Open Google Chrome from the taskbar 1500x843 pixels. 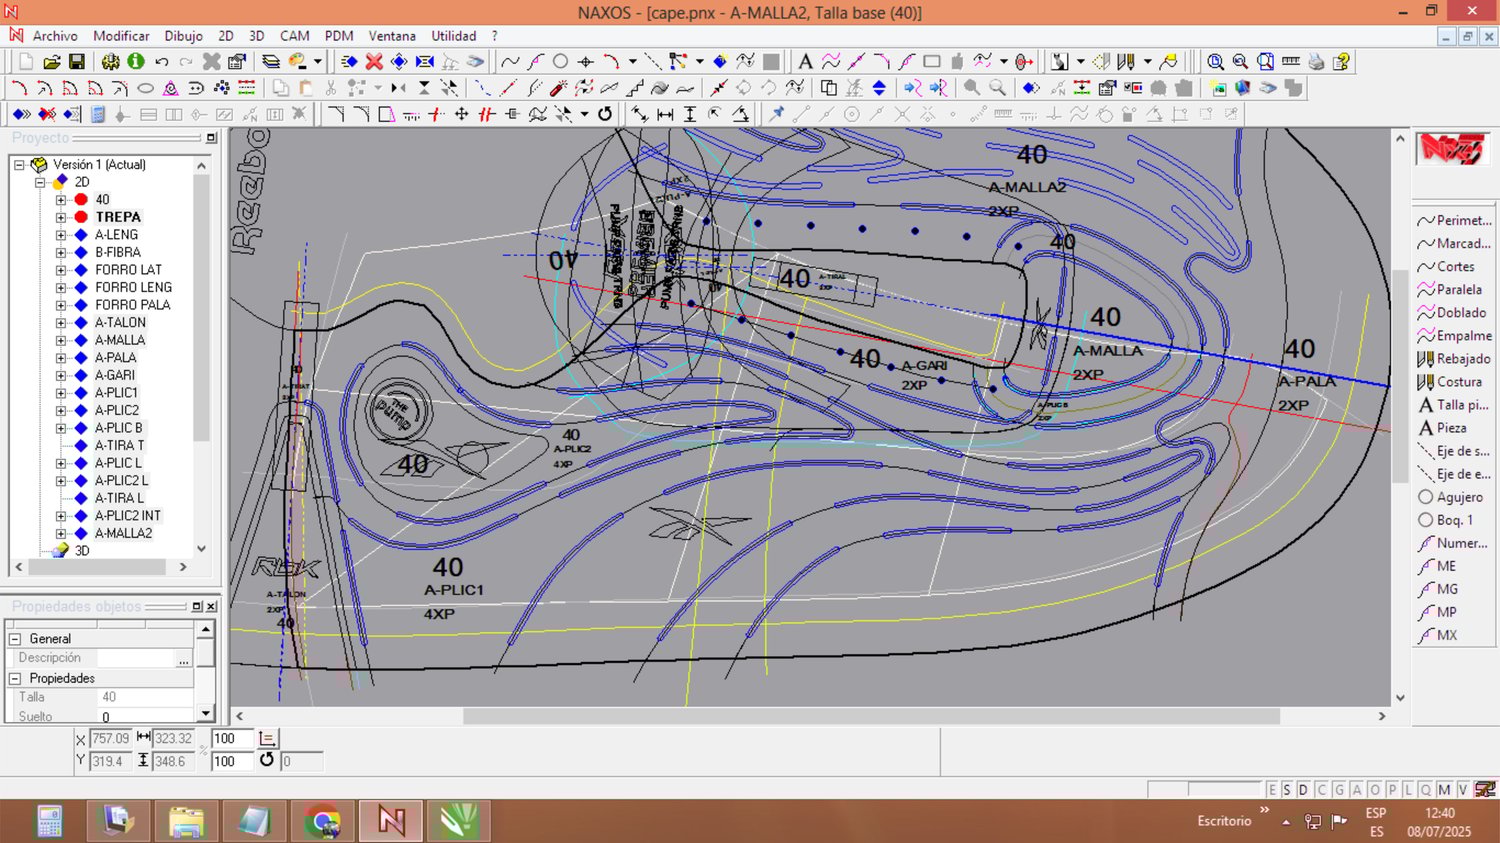pos(323,821)
